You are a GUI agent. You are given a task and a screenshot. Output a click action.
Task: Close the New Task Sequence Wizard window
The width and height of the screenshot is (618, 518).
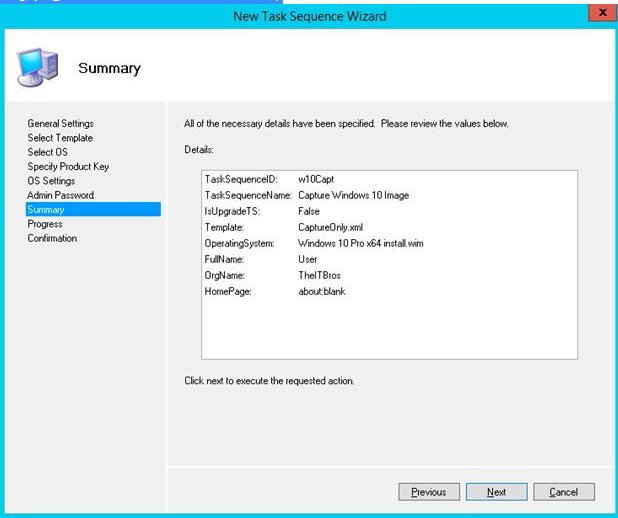602,13
